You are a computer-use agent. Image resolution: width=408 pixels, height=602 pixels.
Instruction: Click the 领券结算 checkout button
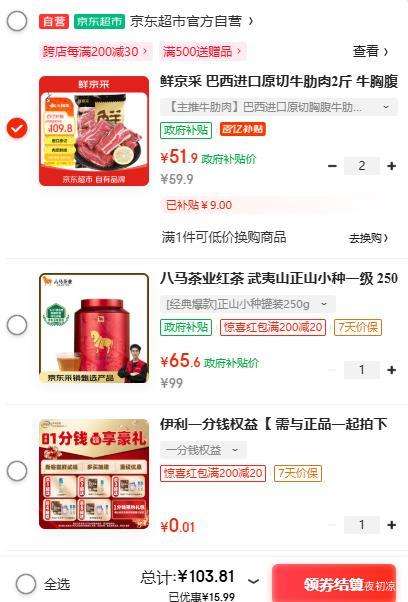(x=334, y=584)
